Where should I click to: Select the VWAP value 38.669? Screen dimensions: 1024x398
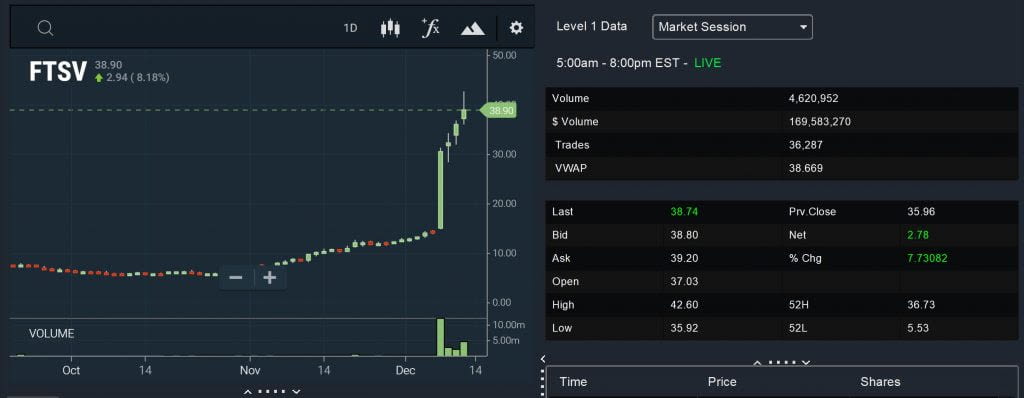coord(806,168)
